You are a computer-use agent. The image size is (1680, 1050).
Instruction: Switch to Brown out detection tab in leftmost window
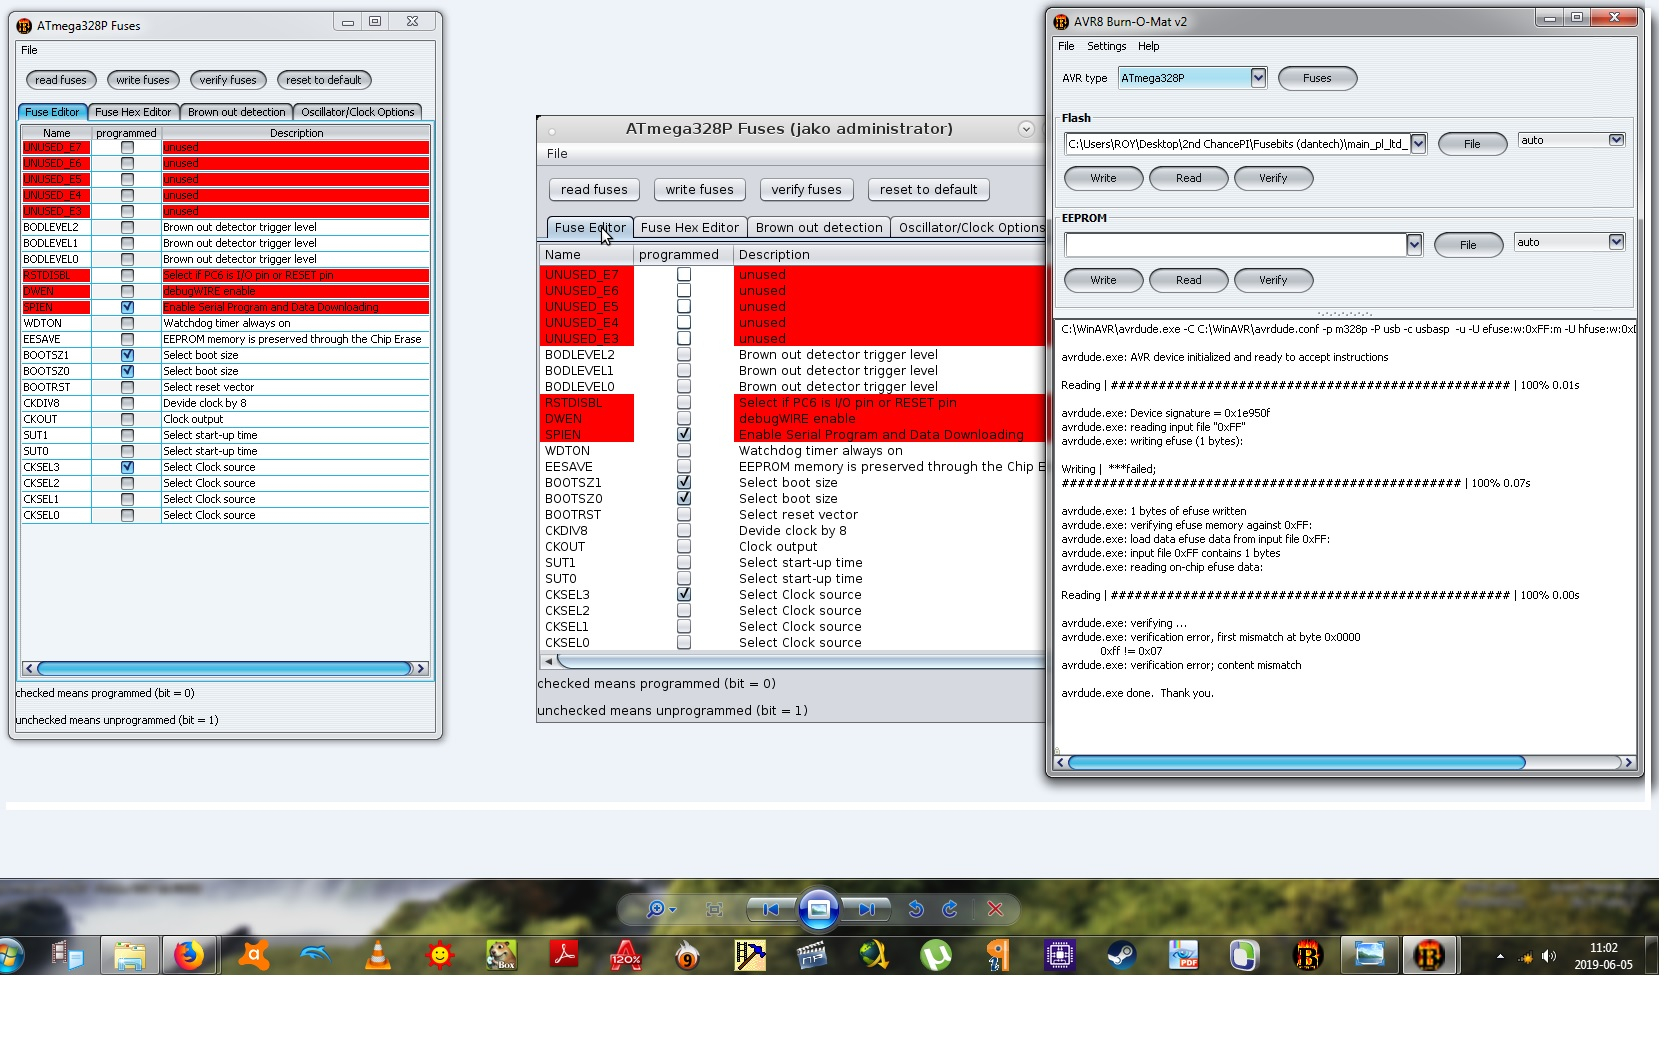(236, 112)
